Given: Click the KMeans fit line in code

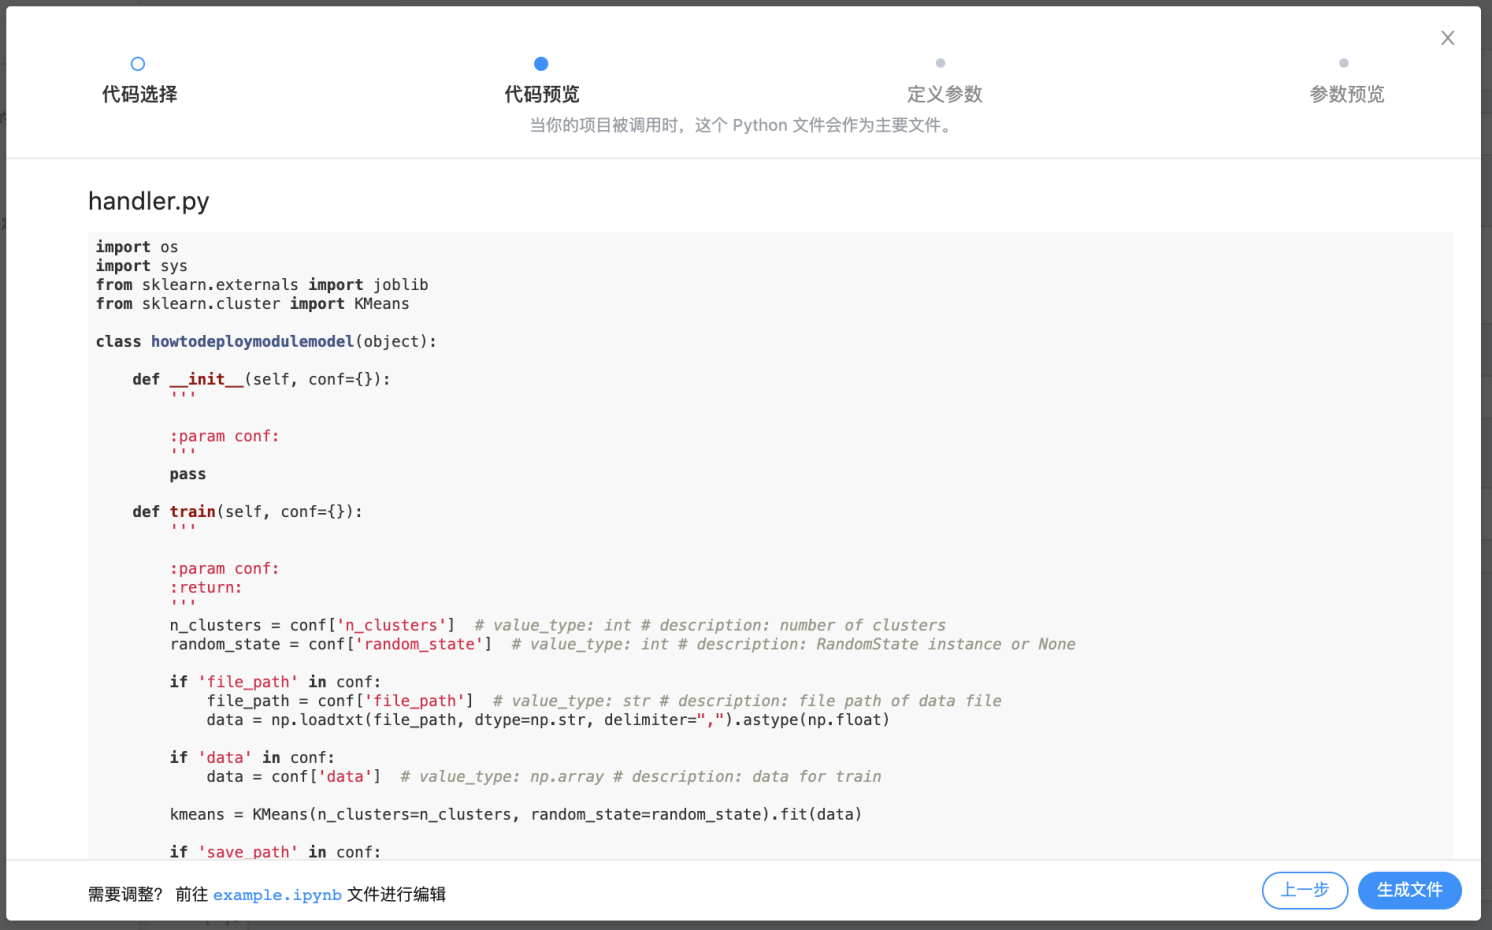Looking at the screenshot, I should (515, 815).
